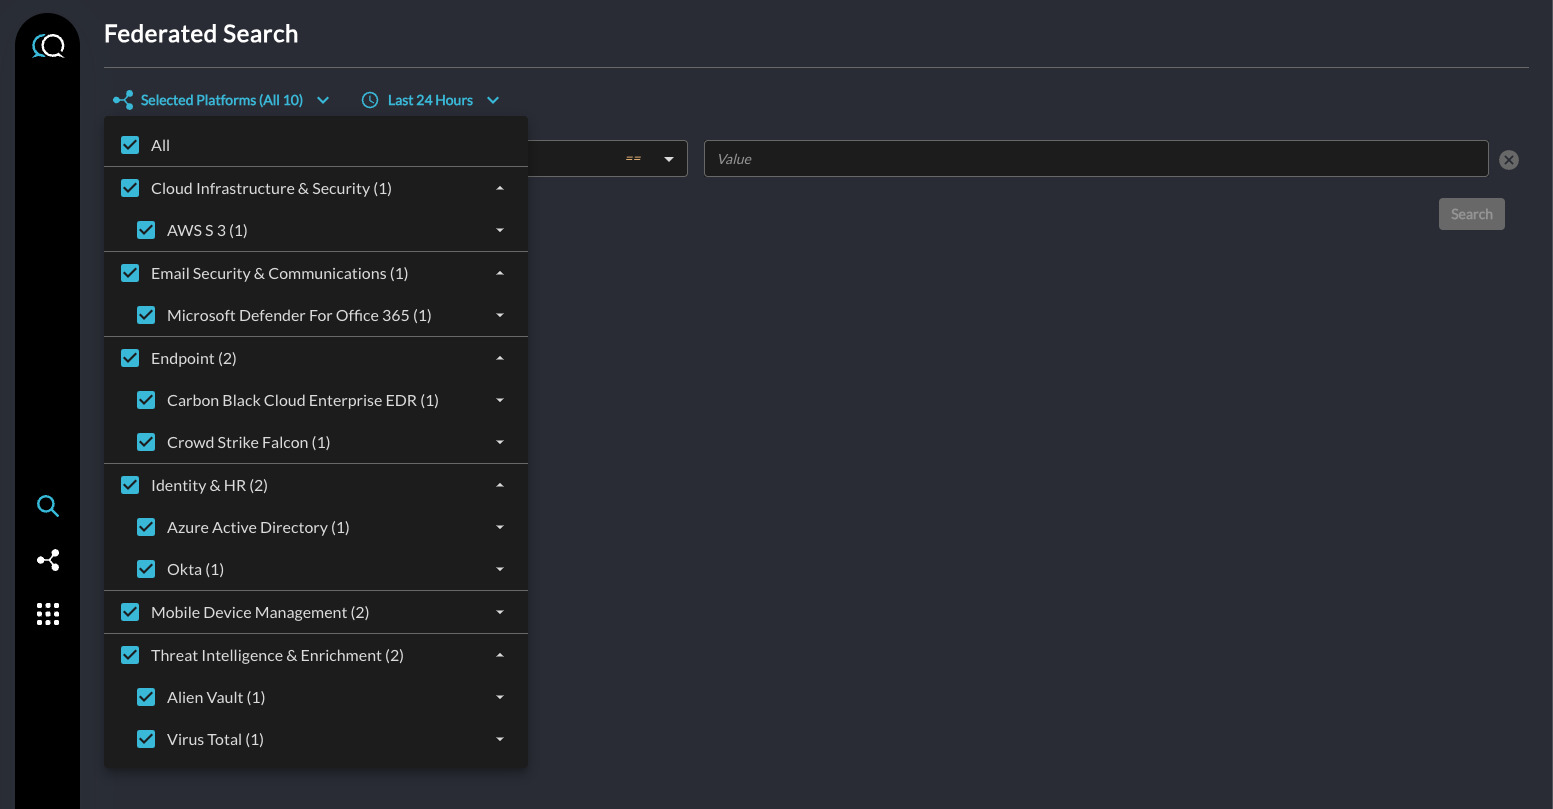Click the platforms network icon beside Selected Platforms

123,100
